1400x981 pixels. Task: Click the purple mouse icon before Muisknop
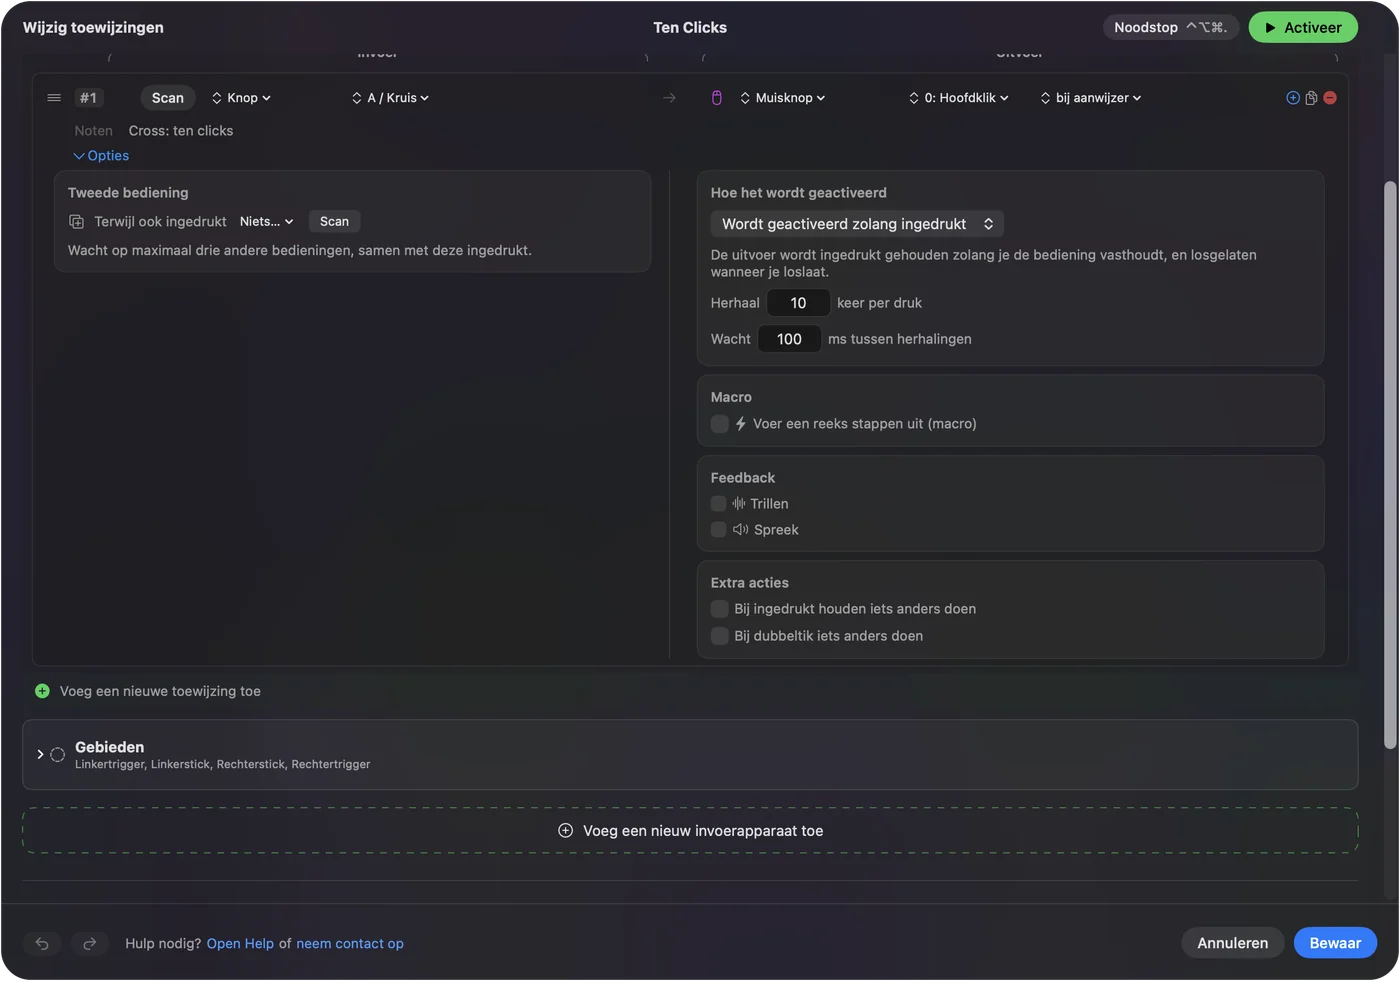point(716,98)
